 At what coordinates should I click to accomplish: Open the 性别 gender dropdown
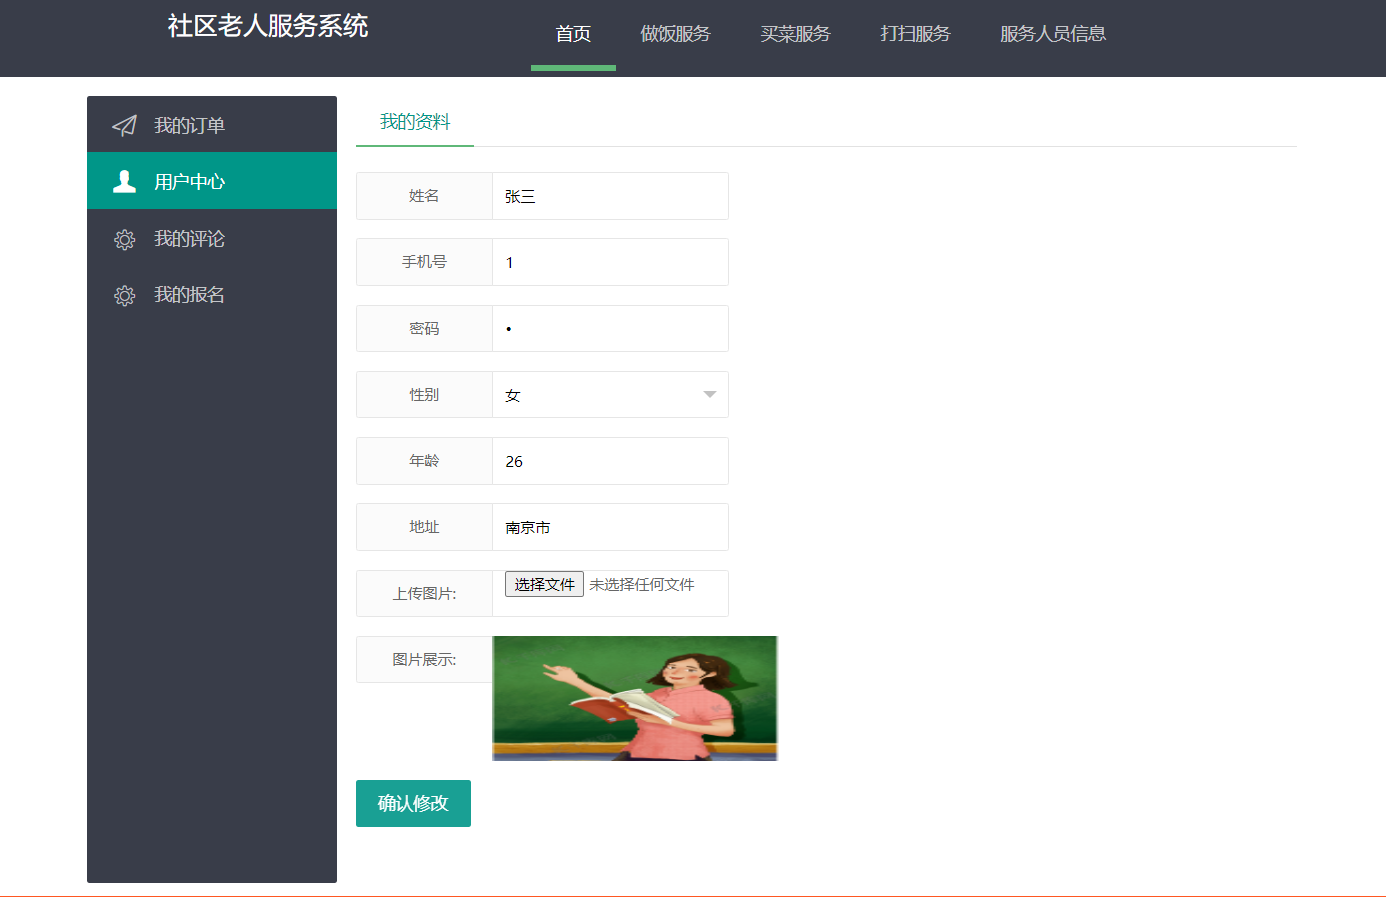[610, 394]
